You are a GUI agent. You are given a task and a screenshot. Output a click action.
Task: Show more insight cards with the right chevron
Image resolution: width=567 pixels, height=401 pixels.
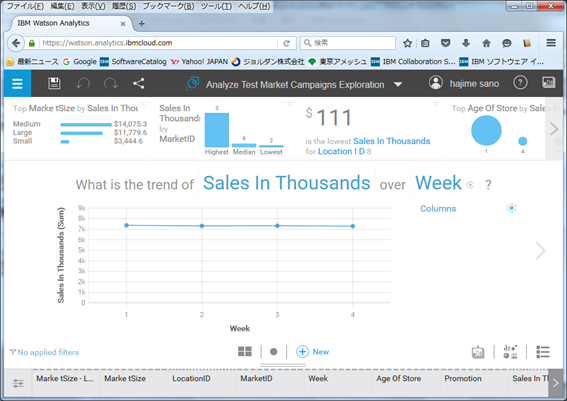pos(554,129)
